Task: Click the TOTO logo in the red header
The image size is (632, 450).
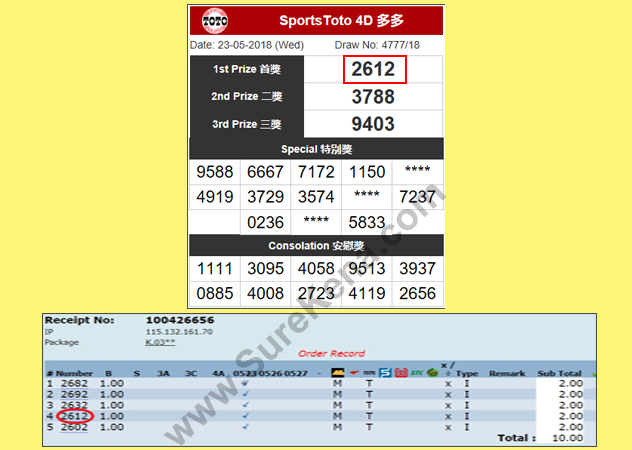Action: (214, 20)
